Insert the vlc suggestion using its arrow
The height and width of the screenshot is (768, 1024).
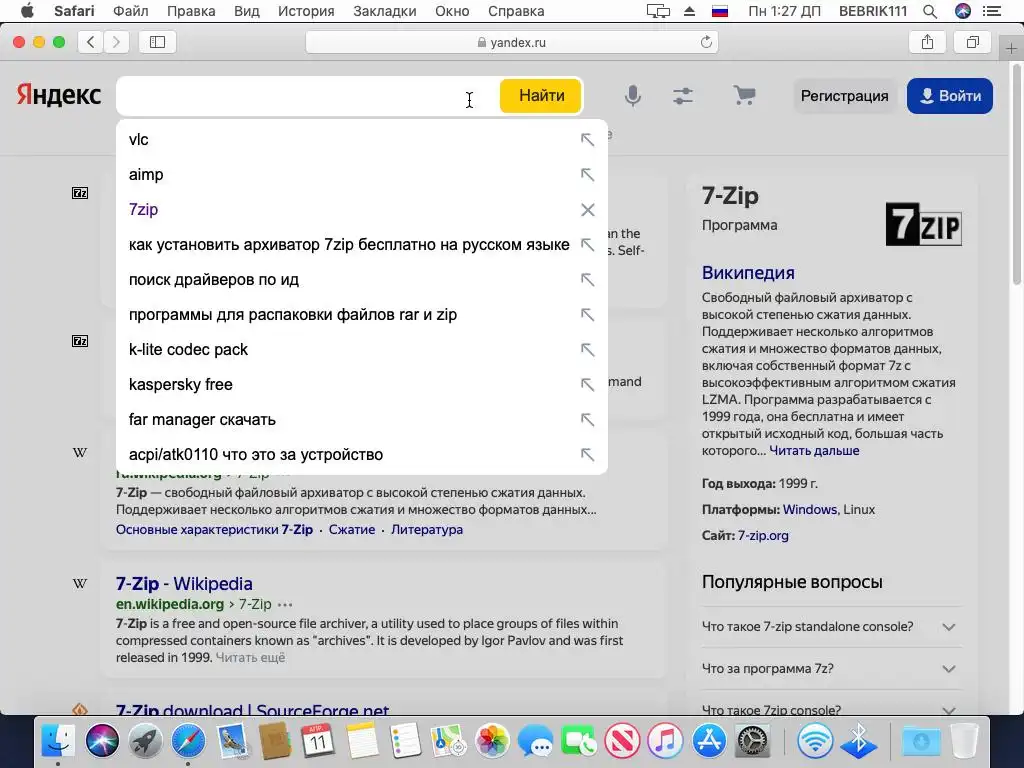(588, 140)
